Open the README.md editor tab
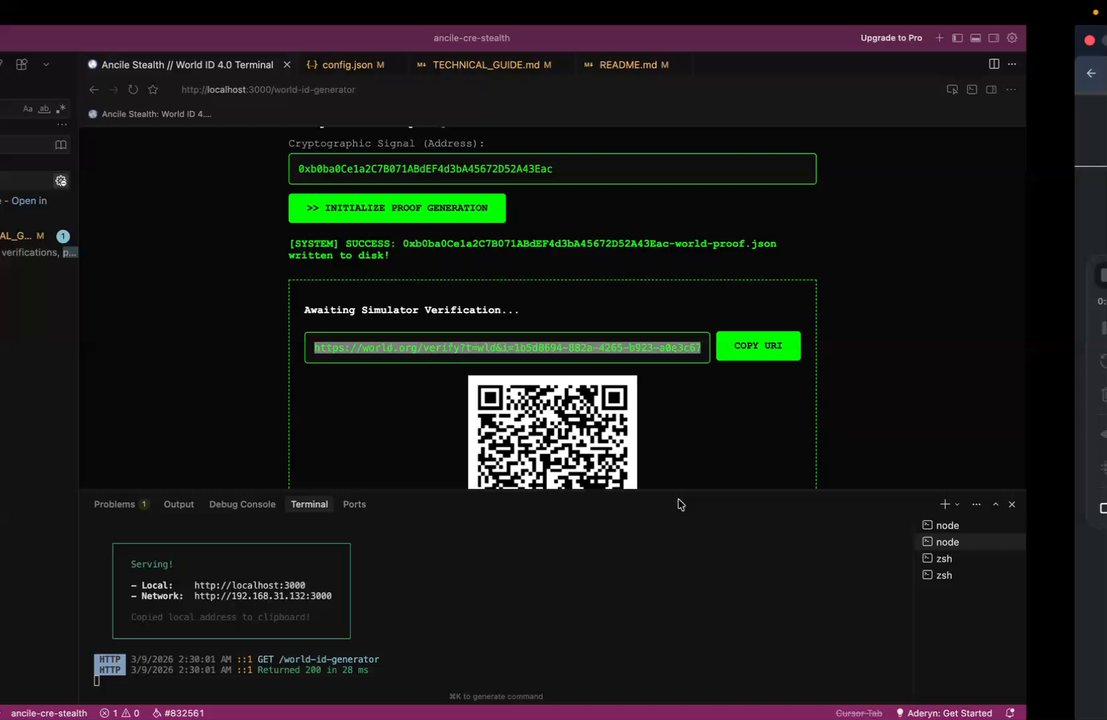1107x720 pixels. pyautogui.click(x=627, y=64)
